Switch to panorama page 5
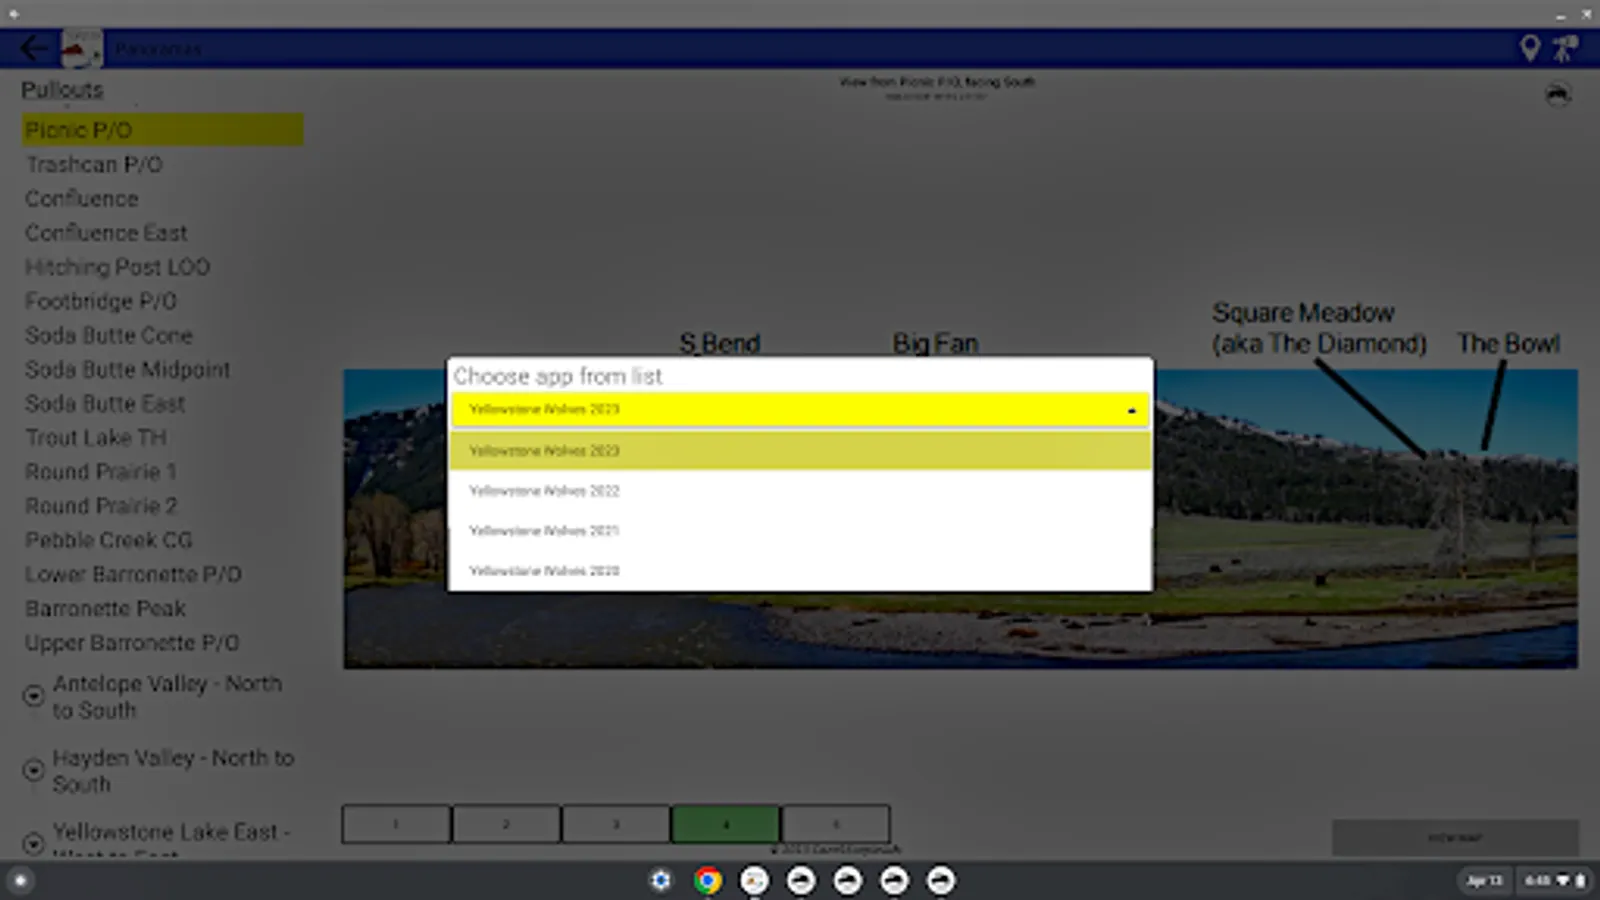This screenshot has width=1600, height=900. (x=836, y=824)
